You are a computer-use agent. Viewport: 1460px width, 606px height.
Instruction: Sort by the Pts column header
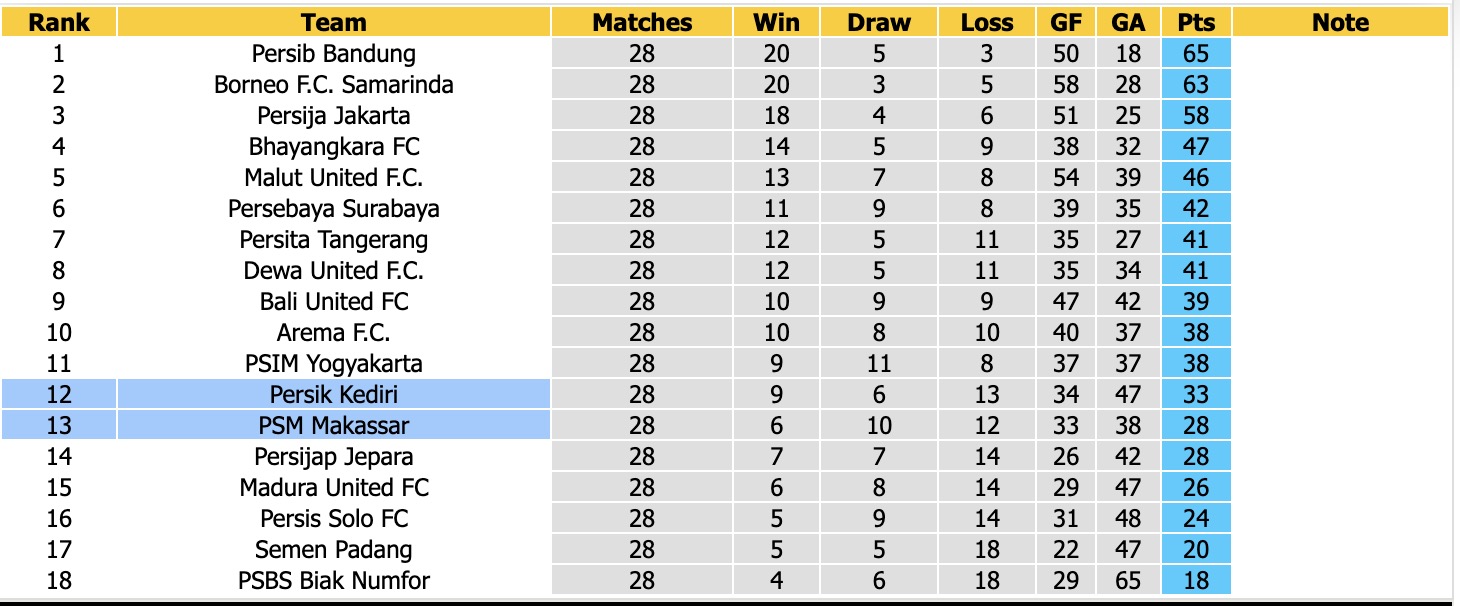pos(1195,22)
